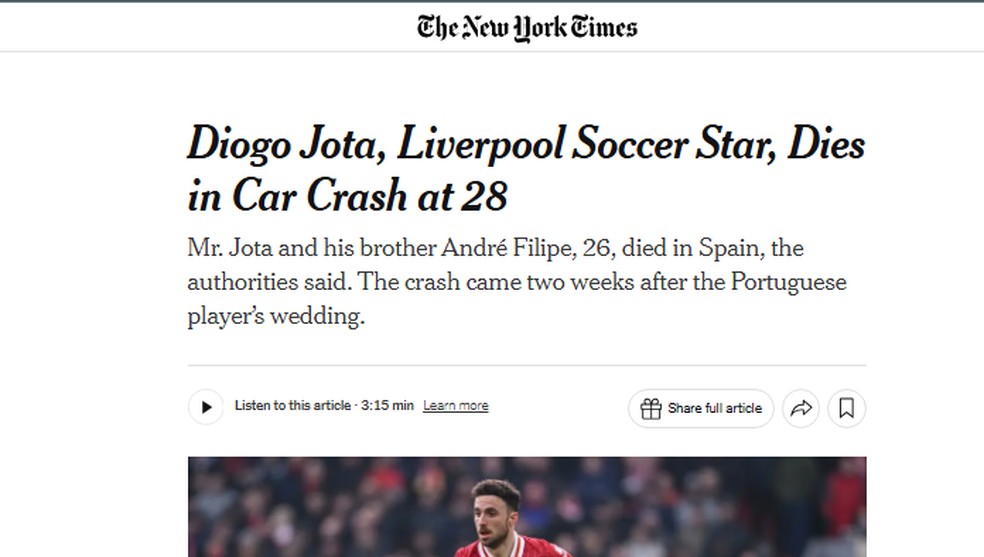Screen dimensions: 984x557
Task: Click "player's wedding" in the summary
Action: (276, 316)
